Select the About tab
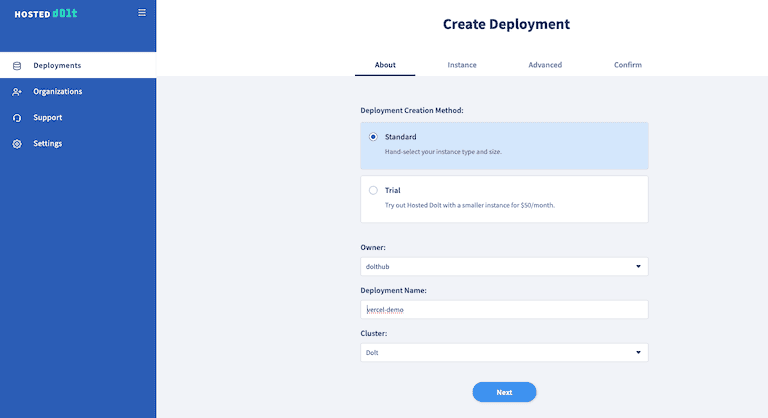 pos(385,65)
